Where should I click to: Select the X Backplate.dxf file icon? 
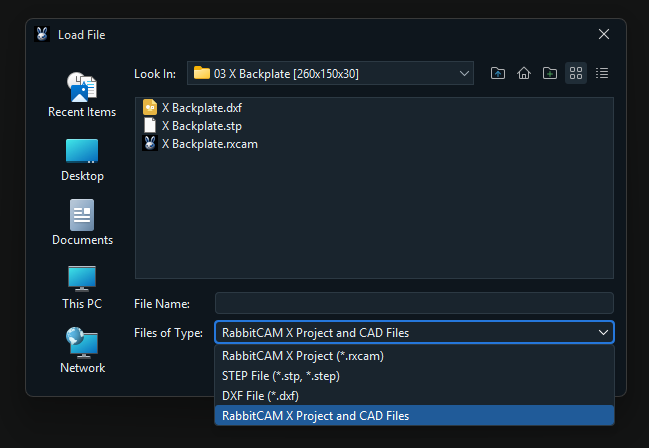point(150,107)
